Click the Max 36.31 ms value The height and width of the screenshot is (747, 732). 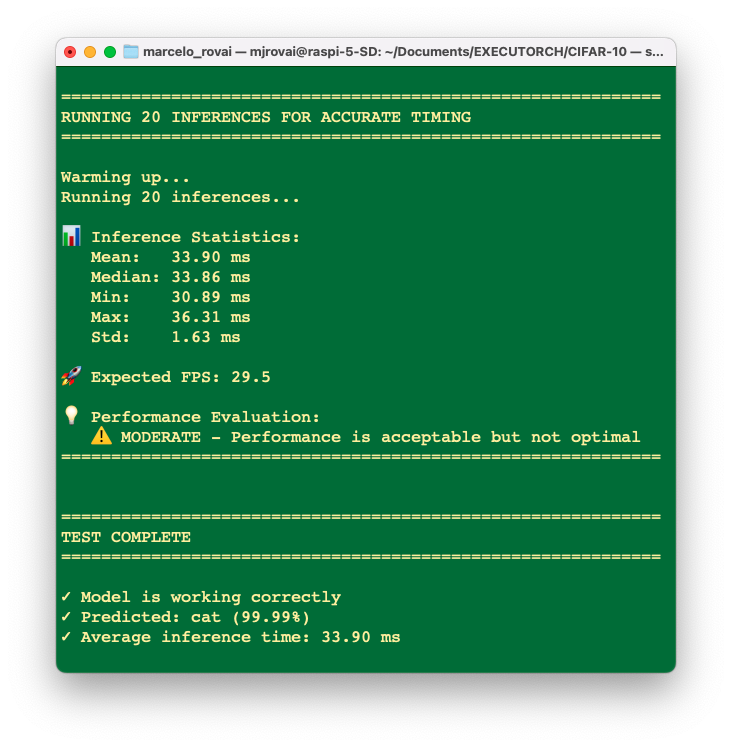(x=210, y=317)
